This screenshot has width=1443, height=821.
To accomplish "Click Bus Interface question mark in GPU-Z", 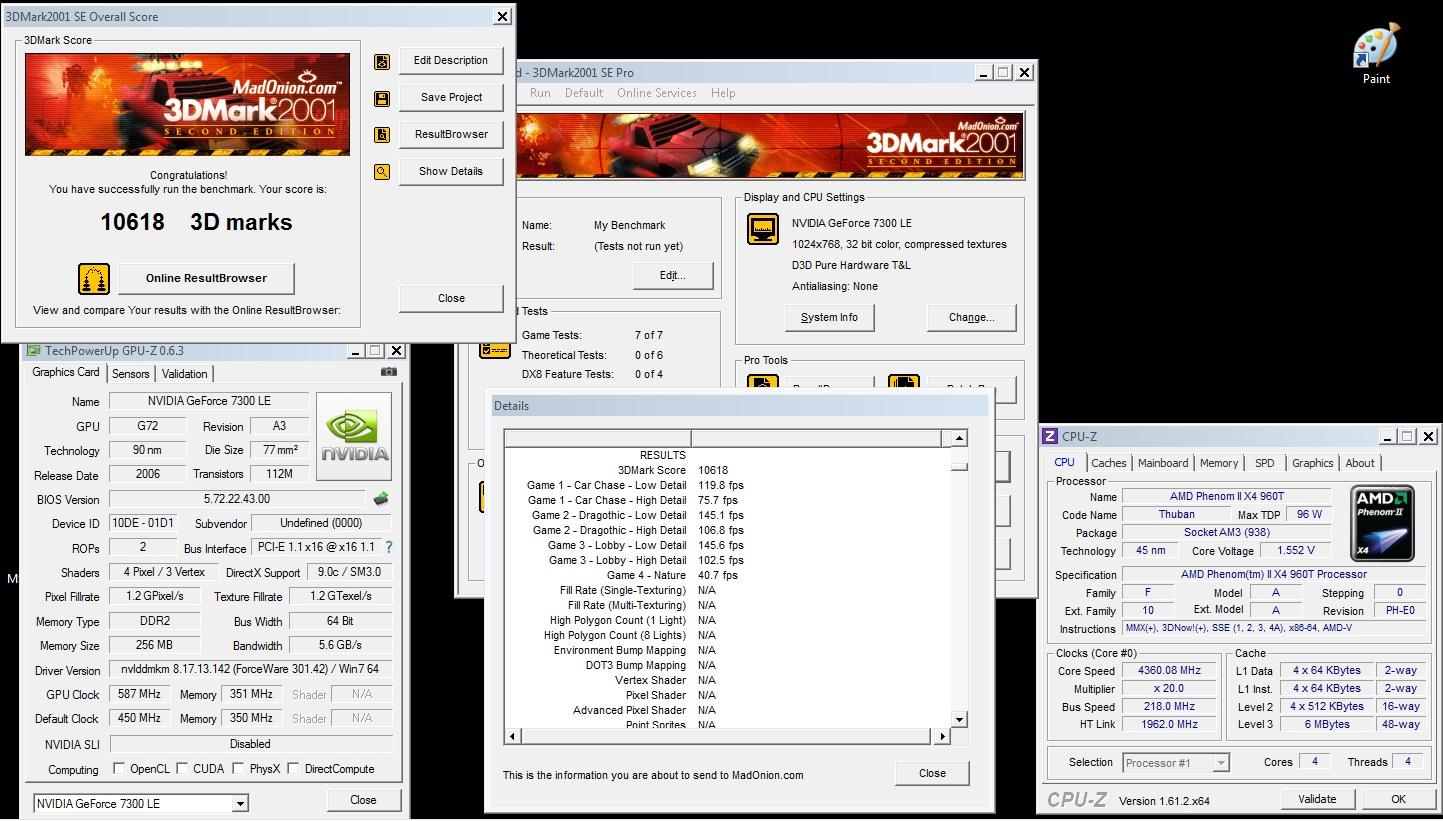I will point(389,547).
